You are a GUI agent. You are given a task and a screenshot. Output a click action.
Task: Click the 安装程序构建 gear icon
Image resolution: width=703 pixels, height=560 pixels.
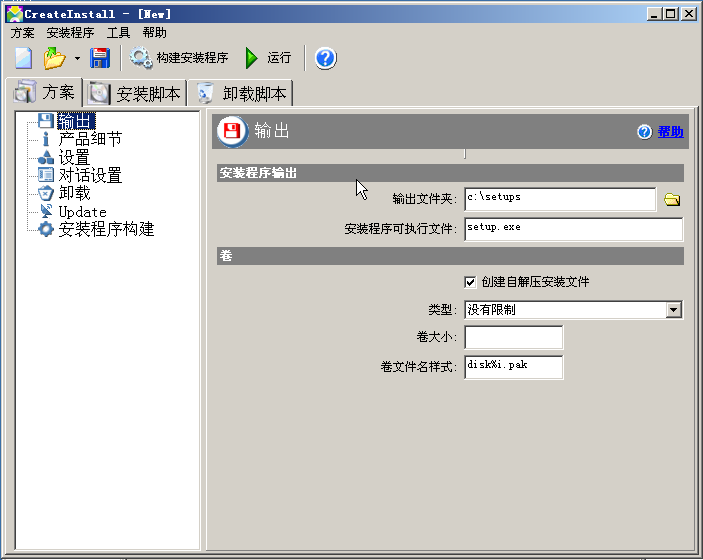[x=46, y=229]
